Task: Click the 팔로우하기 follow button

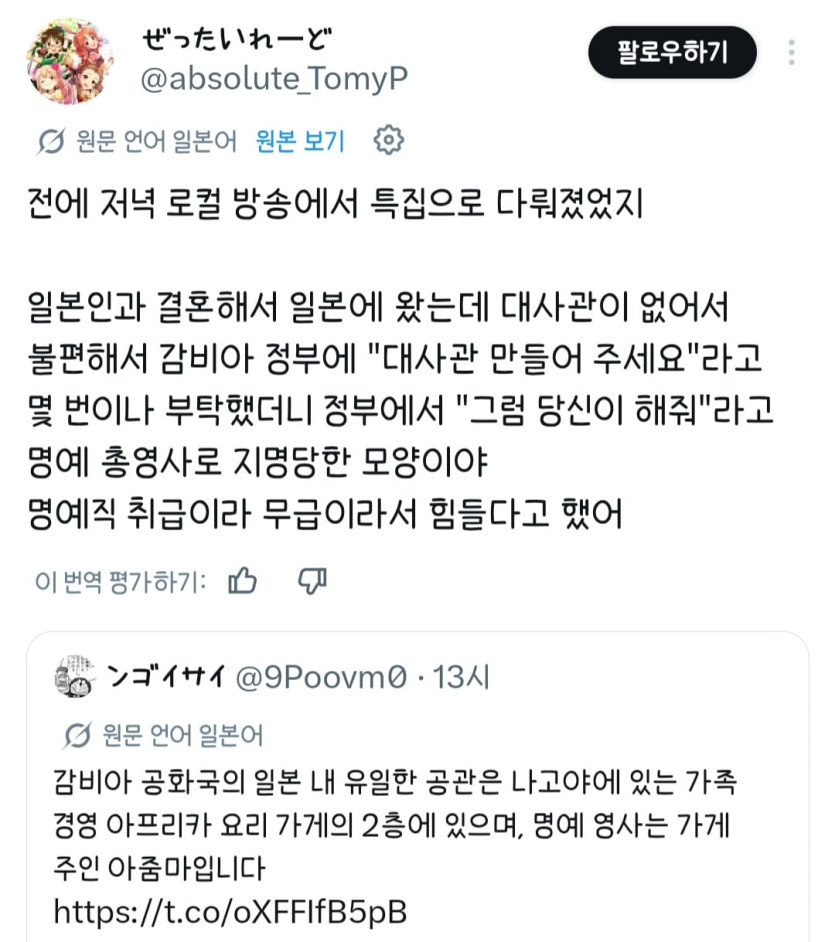Action: pos(672,52)
